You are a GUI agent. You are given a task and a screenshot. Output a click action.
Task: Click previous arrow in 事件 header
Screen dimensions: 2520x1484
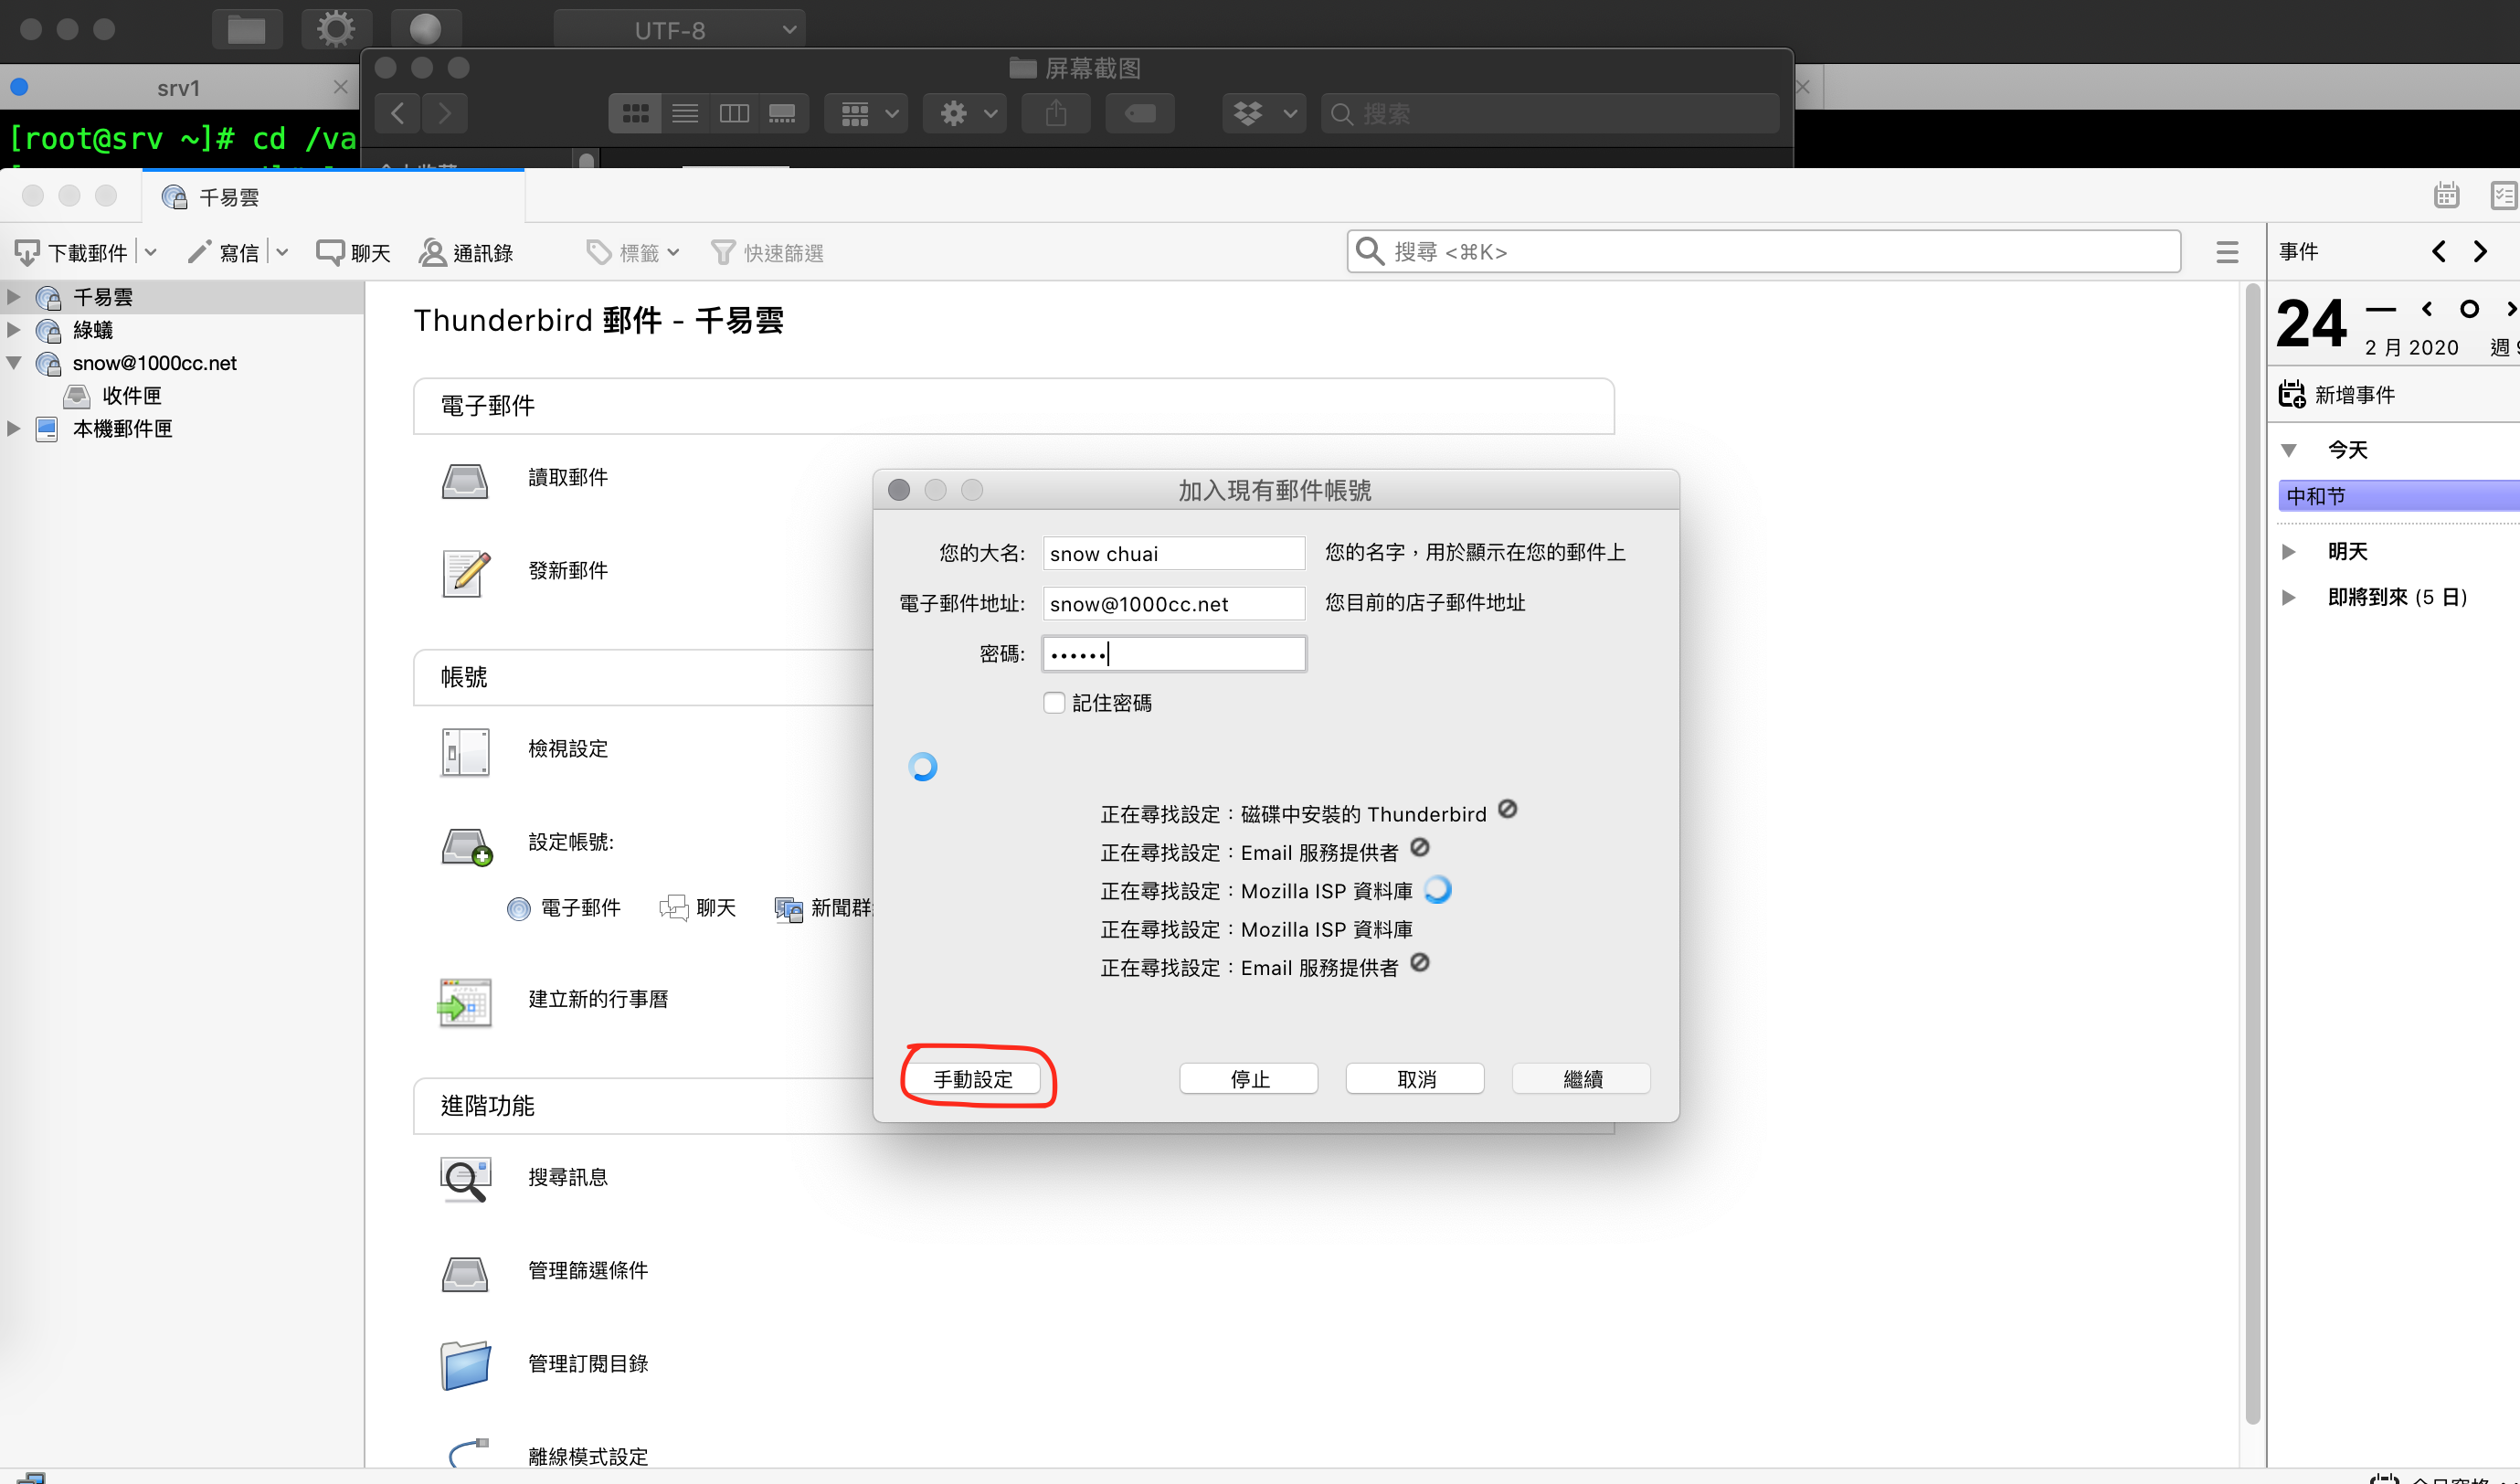pyautogui.click(x=2438, y=252)
